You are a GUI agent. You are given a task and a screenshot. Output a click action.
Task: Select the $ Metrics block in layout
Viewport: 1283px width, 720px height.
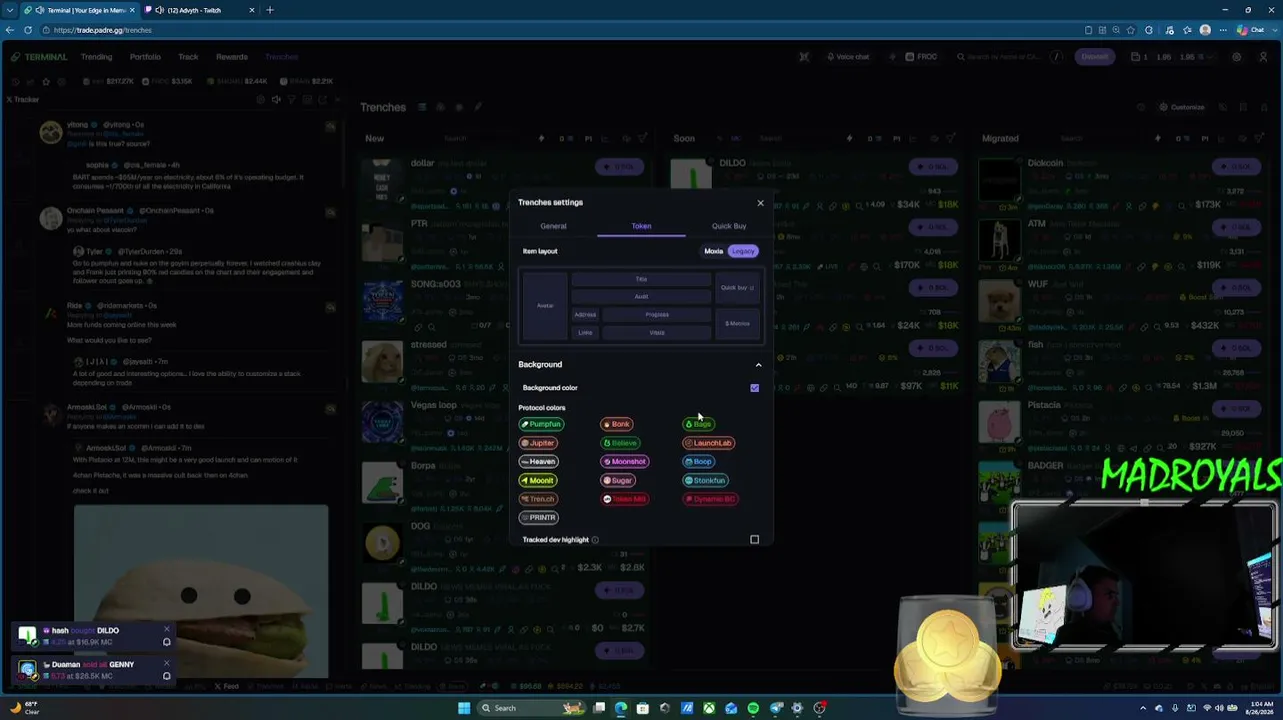coord(737,324)
